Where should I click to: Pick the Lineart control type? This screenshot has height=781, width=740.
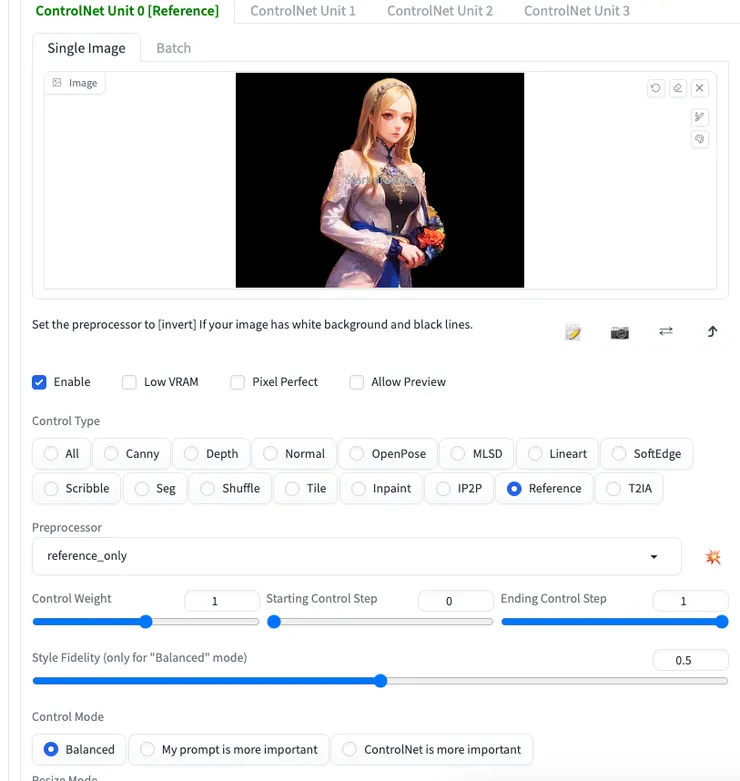point(557,454)
